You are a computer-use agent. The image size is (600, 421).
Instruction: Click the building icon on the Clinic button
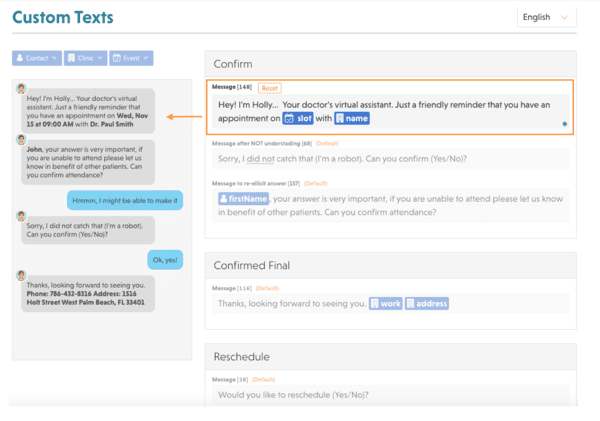[71, 58]
